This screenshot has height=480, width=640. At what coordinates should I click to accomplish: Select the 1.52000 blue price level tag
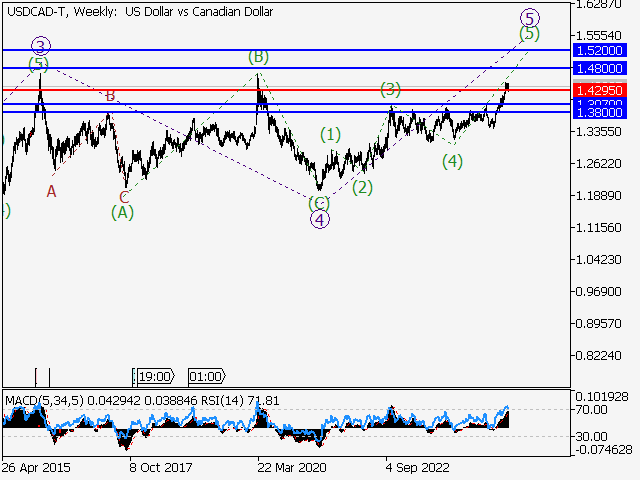coord(599,49)
